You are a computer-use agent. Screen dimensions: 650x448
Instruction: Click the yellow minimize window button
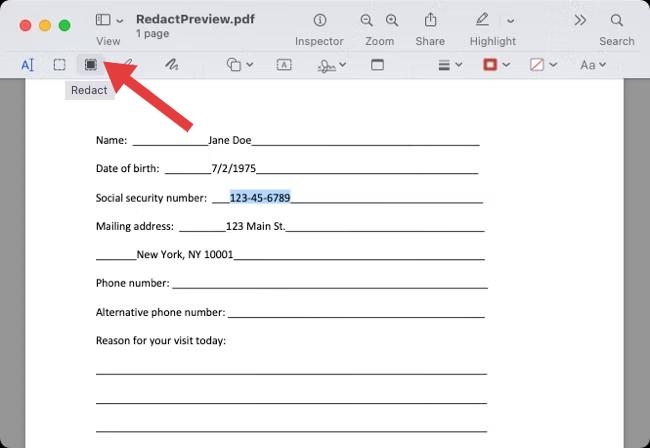click(x=45, y=26)
